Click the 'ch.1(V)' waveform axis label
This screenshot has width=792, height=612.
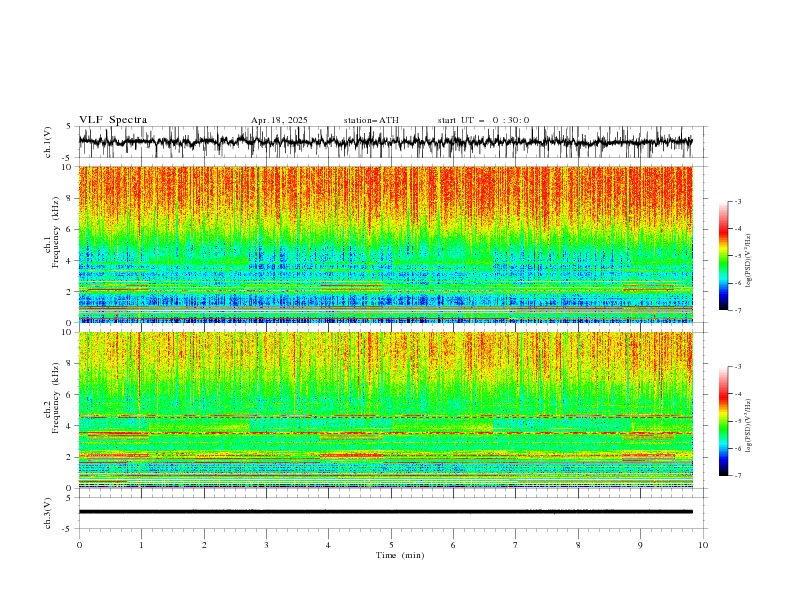(48, 142)
